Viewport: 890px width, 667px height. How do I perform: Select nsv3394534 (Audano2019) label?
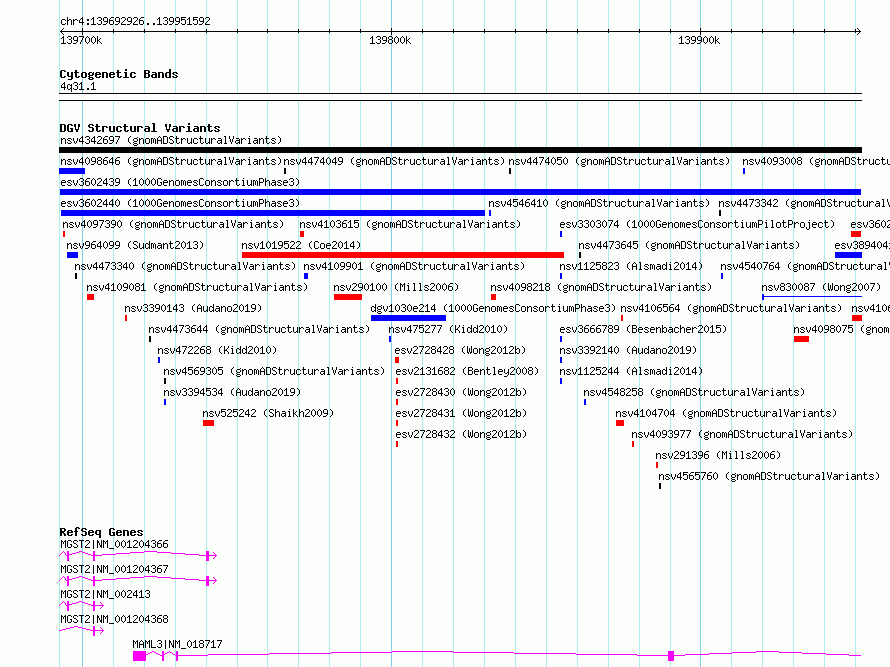click(x=232, y=392)
